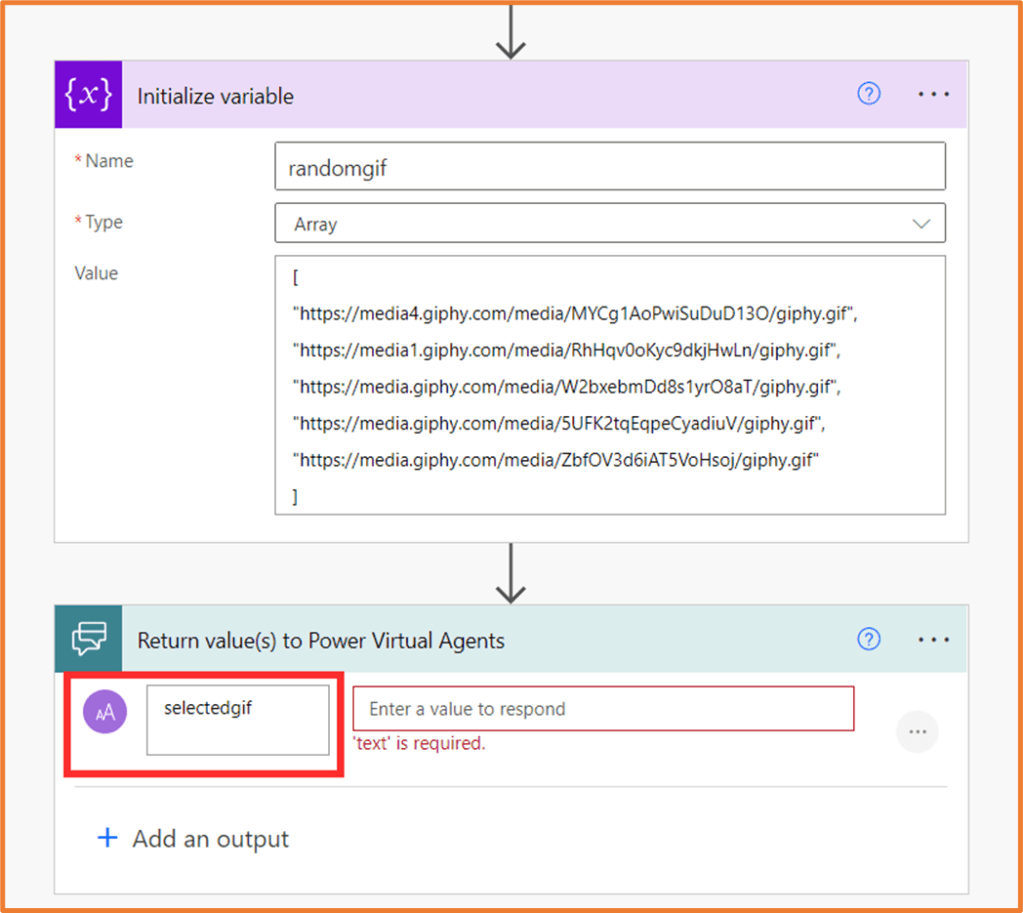This screenshot has height=913, width=1023.
Task: Open help for Initialize variable action
Action: (869, 94)
